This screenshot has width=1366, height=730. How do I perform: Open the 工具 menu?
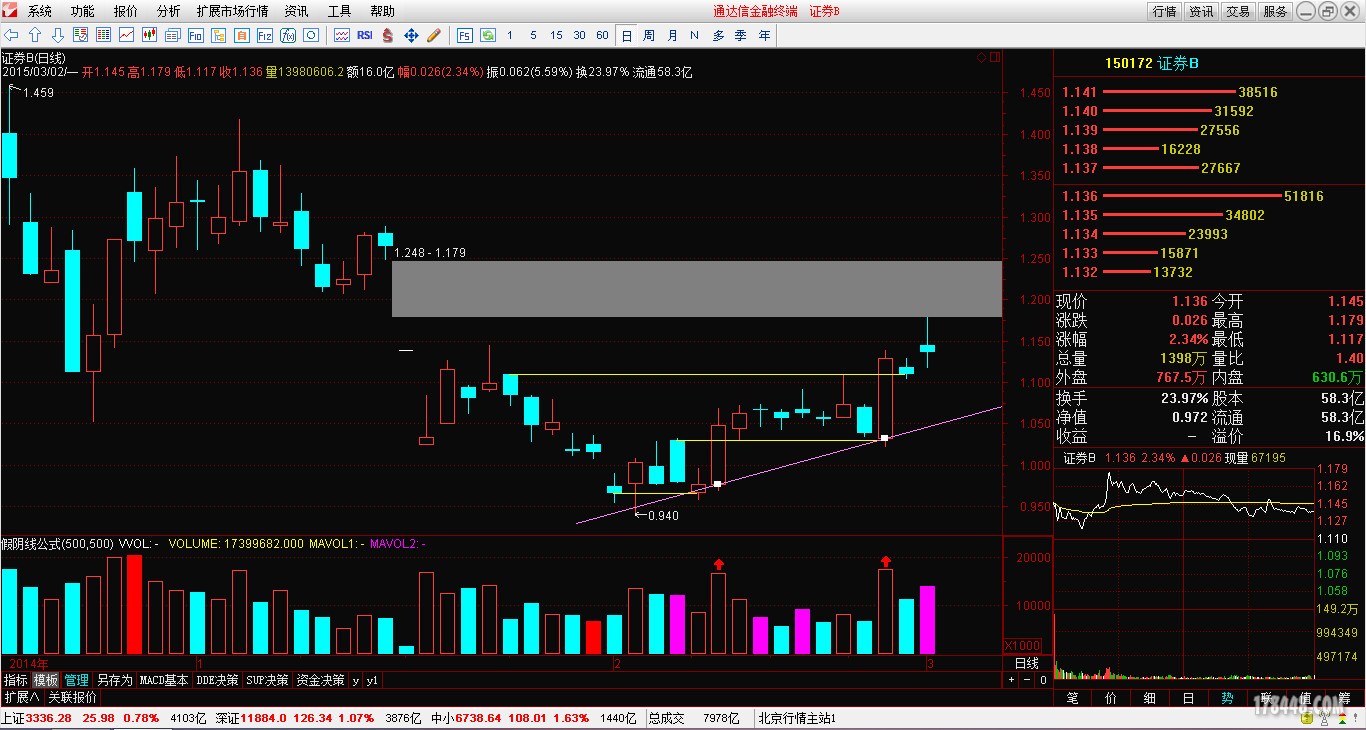[340, 11]
